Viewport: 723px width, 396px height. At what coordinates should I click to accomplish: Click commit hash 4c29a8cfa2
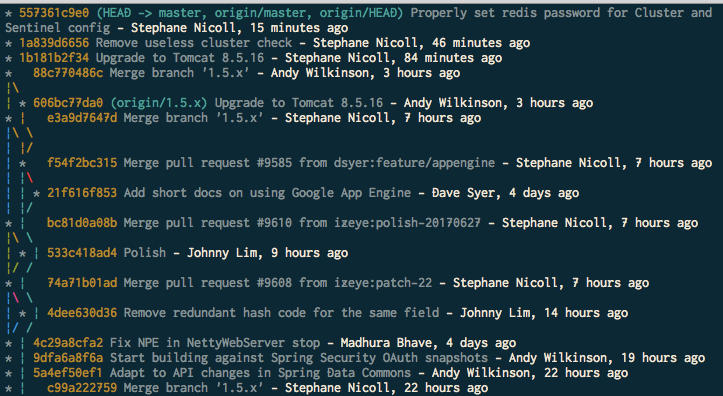[x=68, y=343]
